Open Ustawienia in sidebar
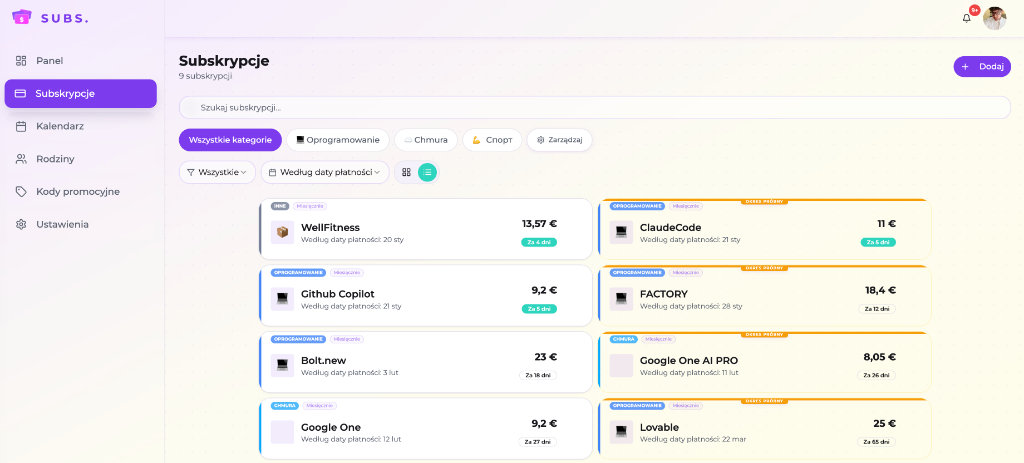1024x463 pixels. click(x=80, y=224)
